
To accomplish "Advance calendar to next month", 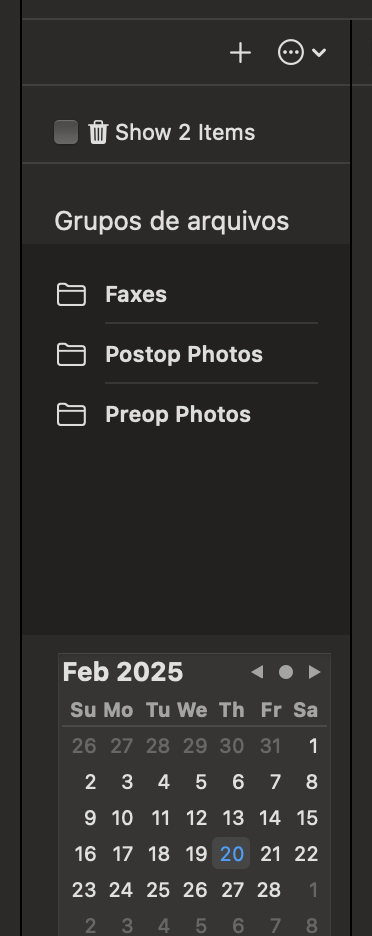I will tap(315, 672).
